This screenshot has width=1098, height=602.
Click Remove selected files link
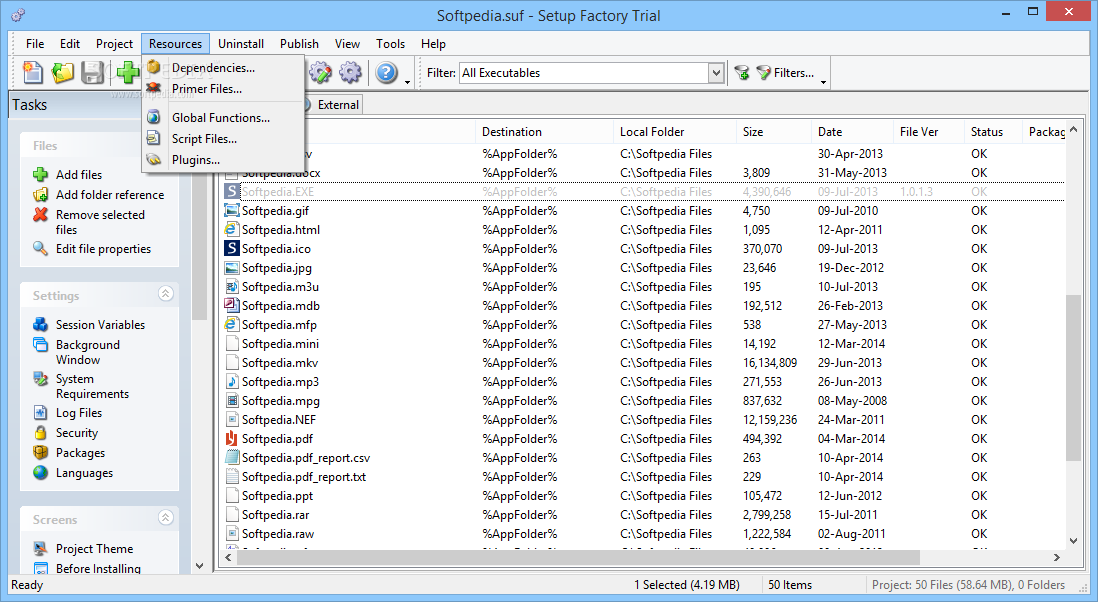(100, 222)
